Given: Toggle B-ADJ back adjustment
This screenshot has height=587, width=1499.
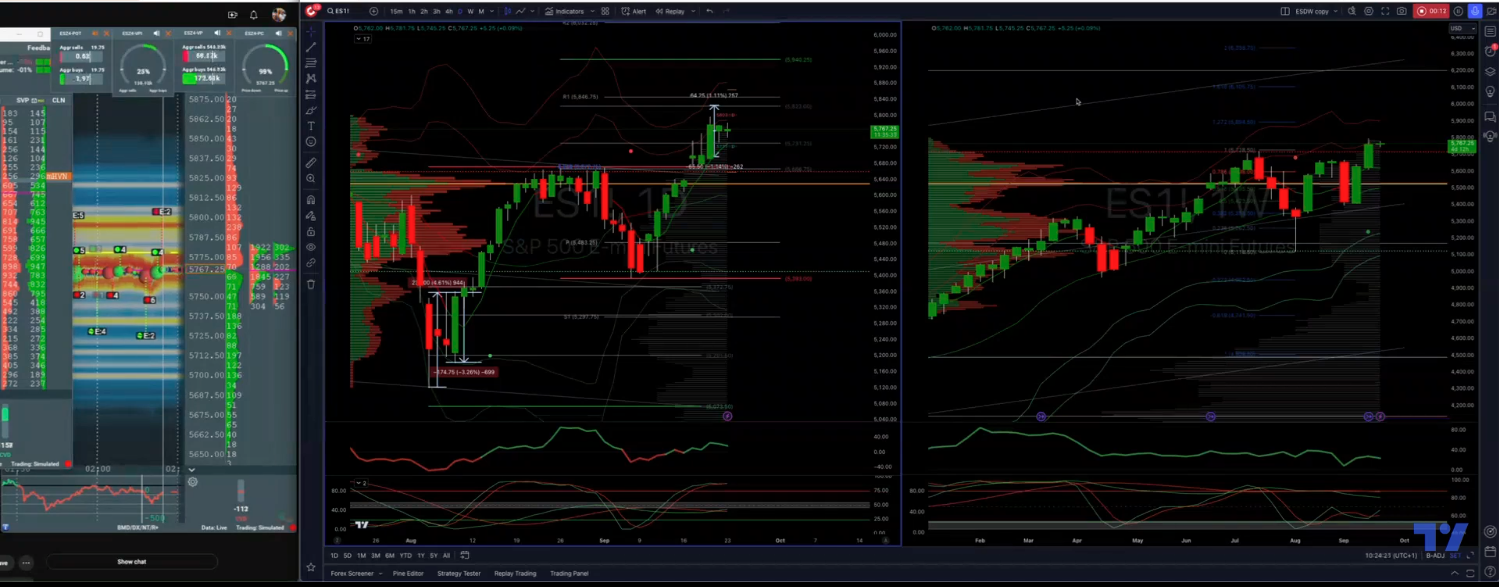Looking at the screenshot, I should [1435, 555].
